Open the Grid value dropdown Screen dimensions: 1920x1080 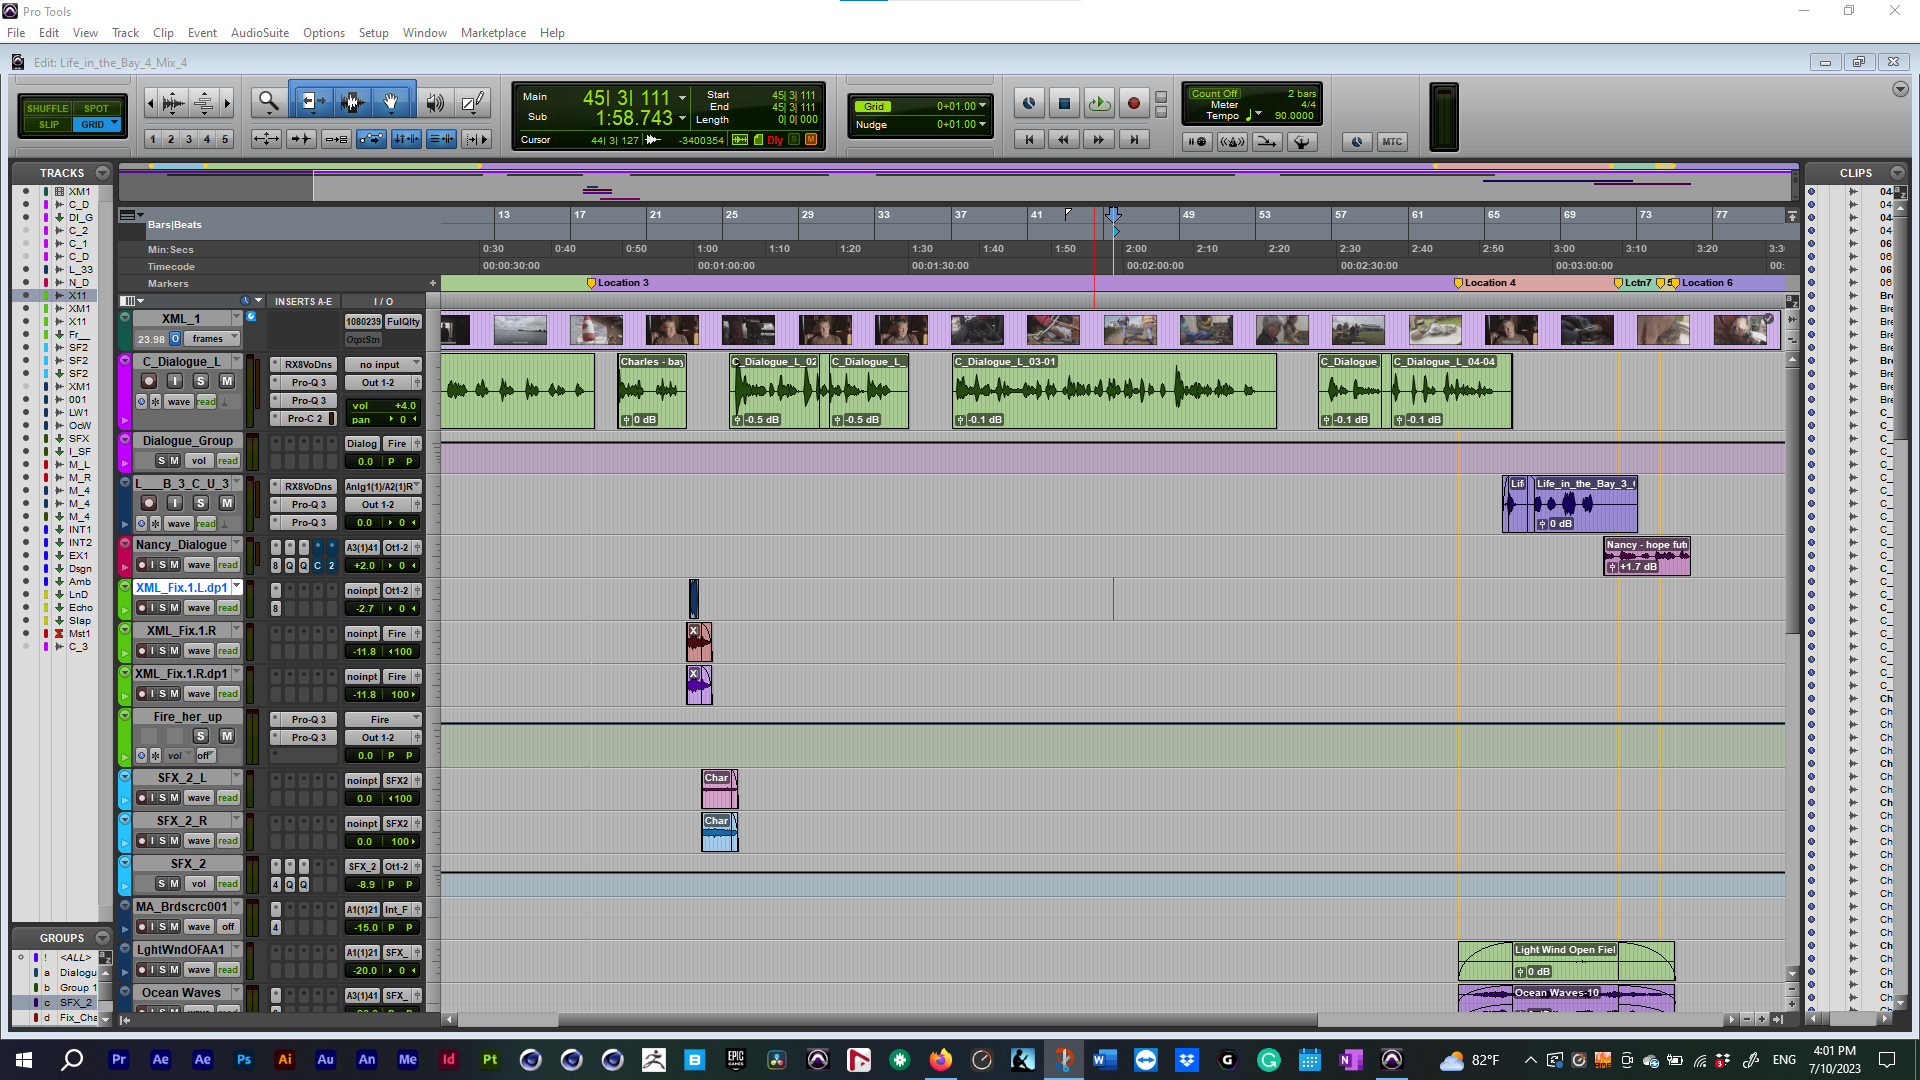coord(983,105)
